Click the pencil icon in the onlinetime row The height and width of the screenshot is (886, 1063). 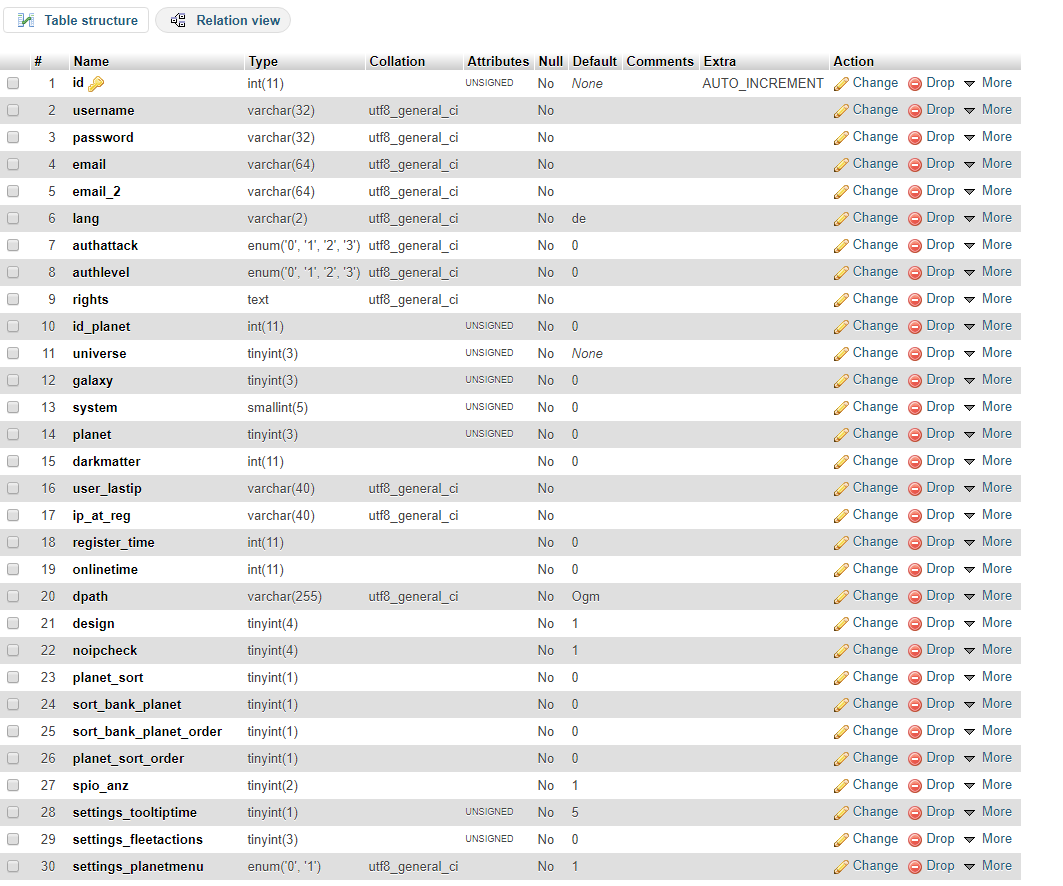point(841,569)
